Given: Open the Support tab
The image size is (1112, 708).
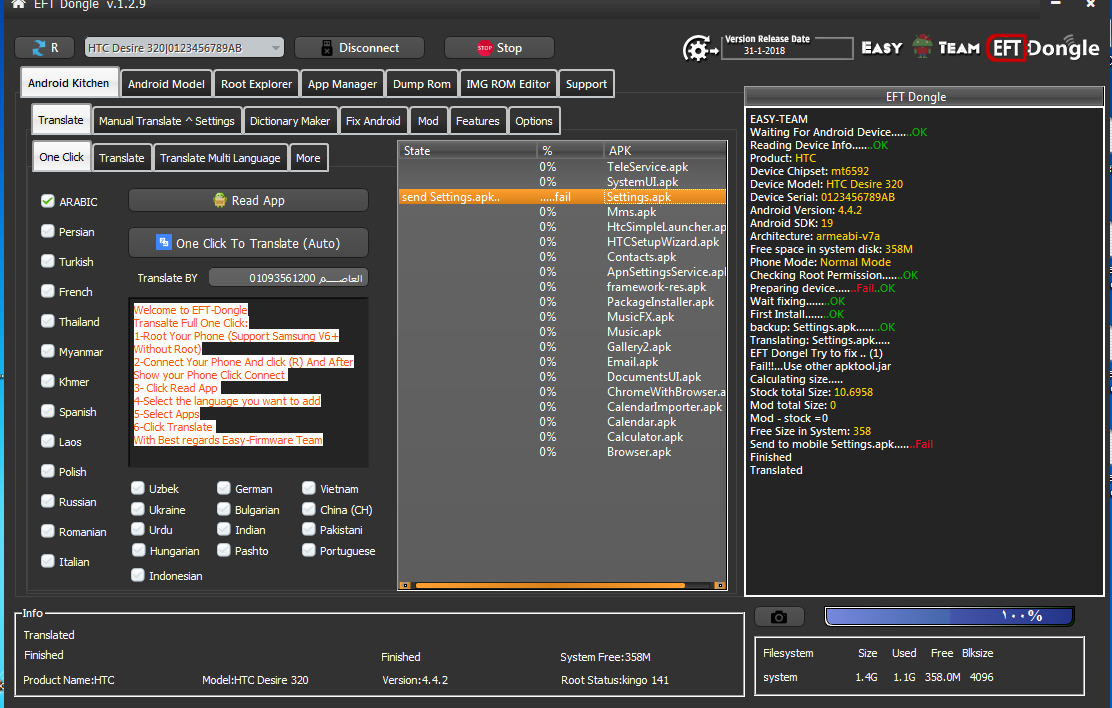Looking at the screenshot, I should 586,84.
